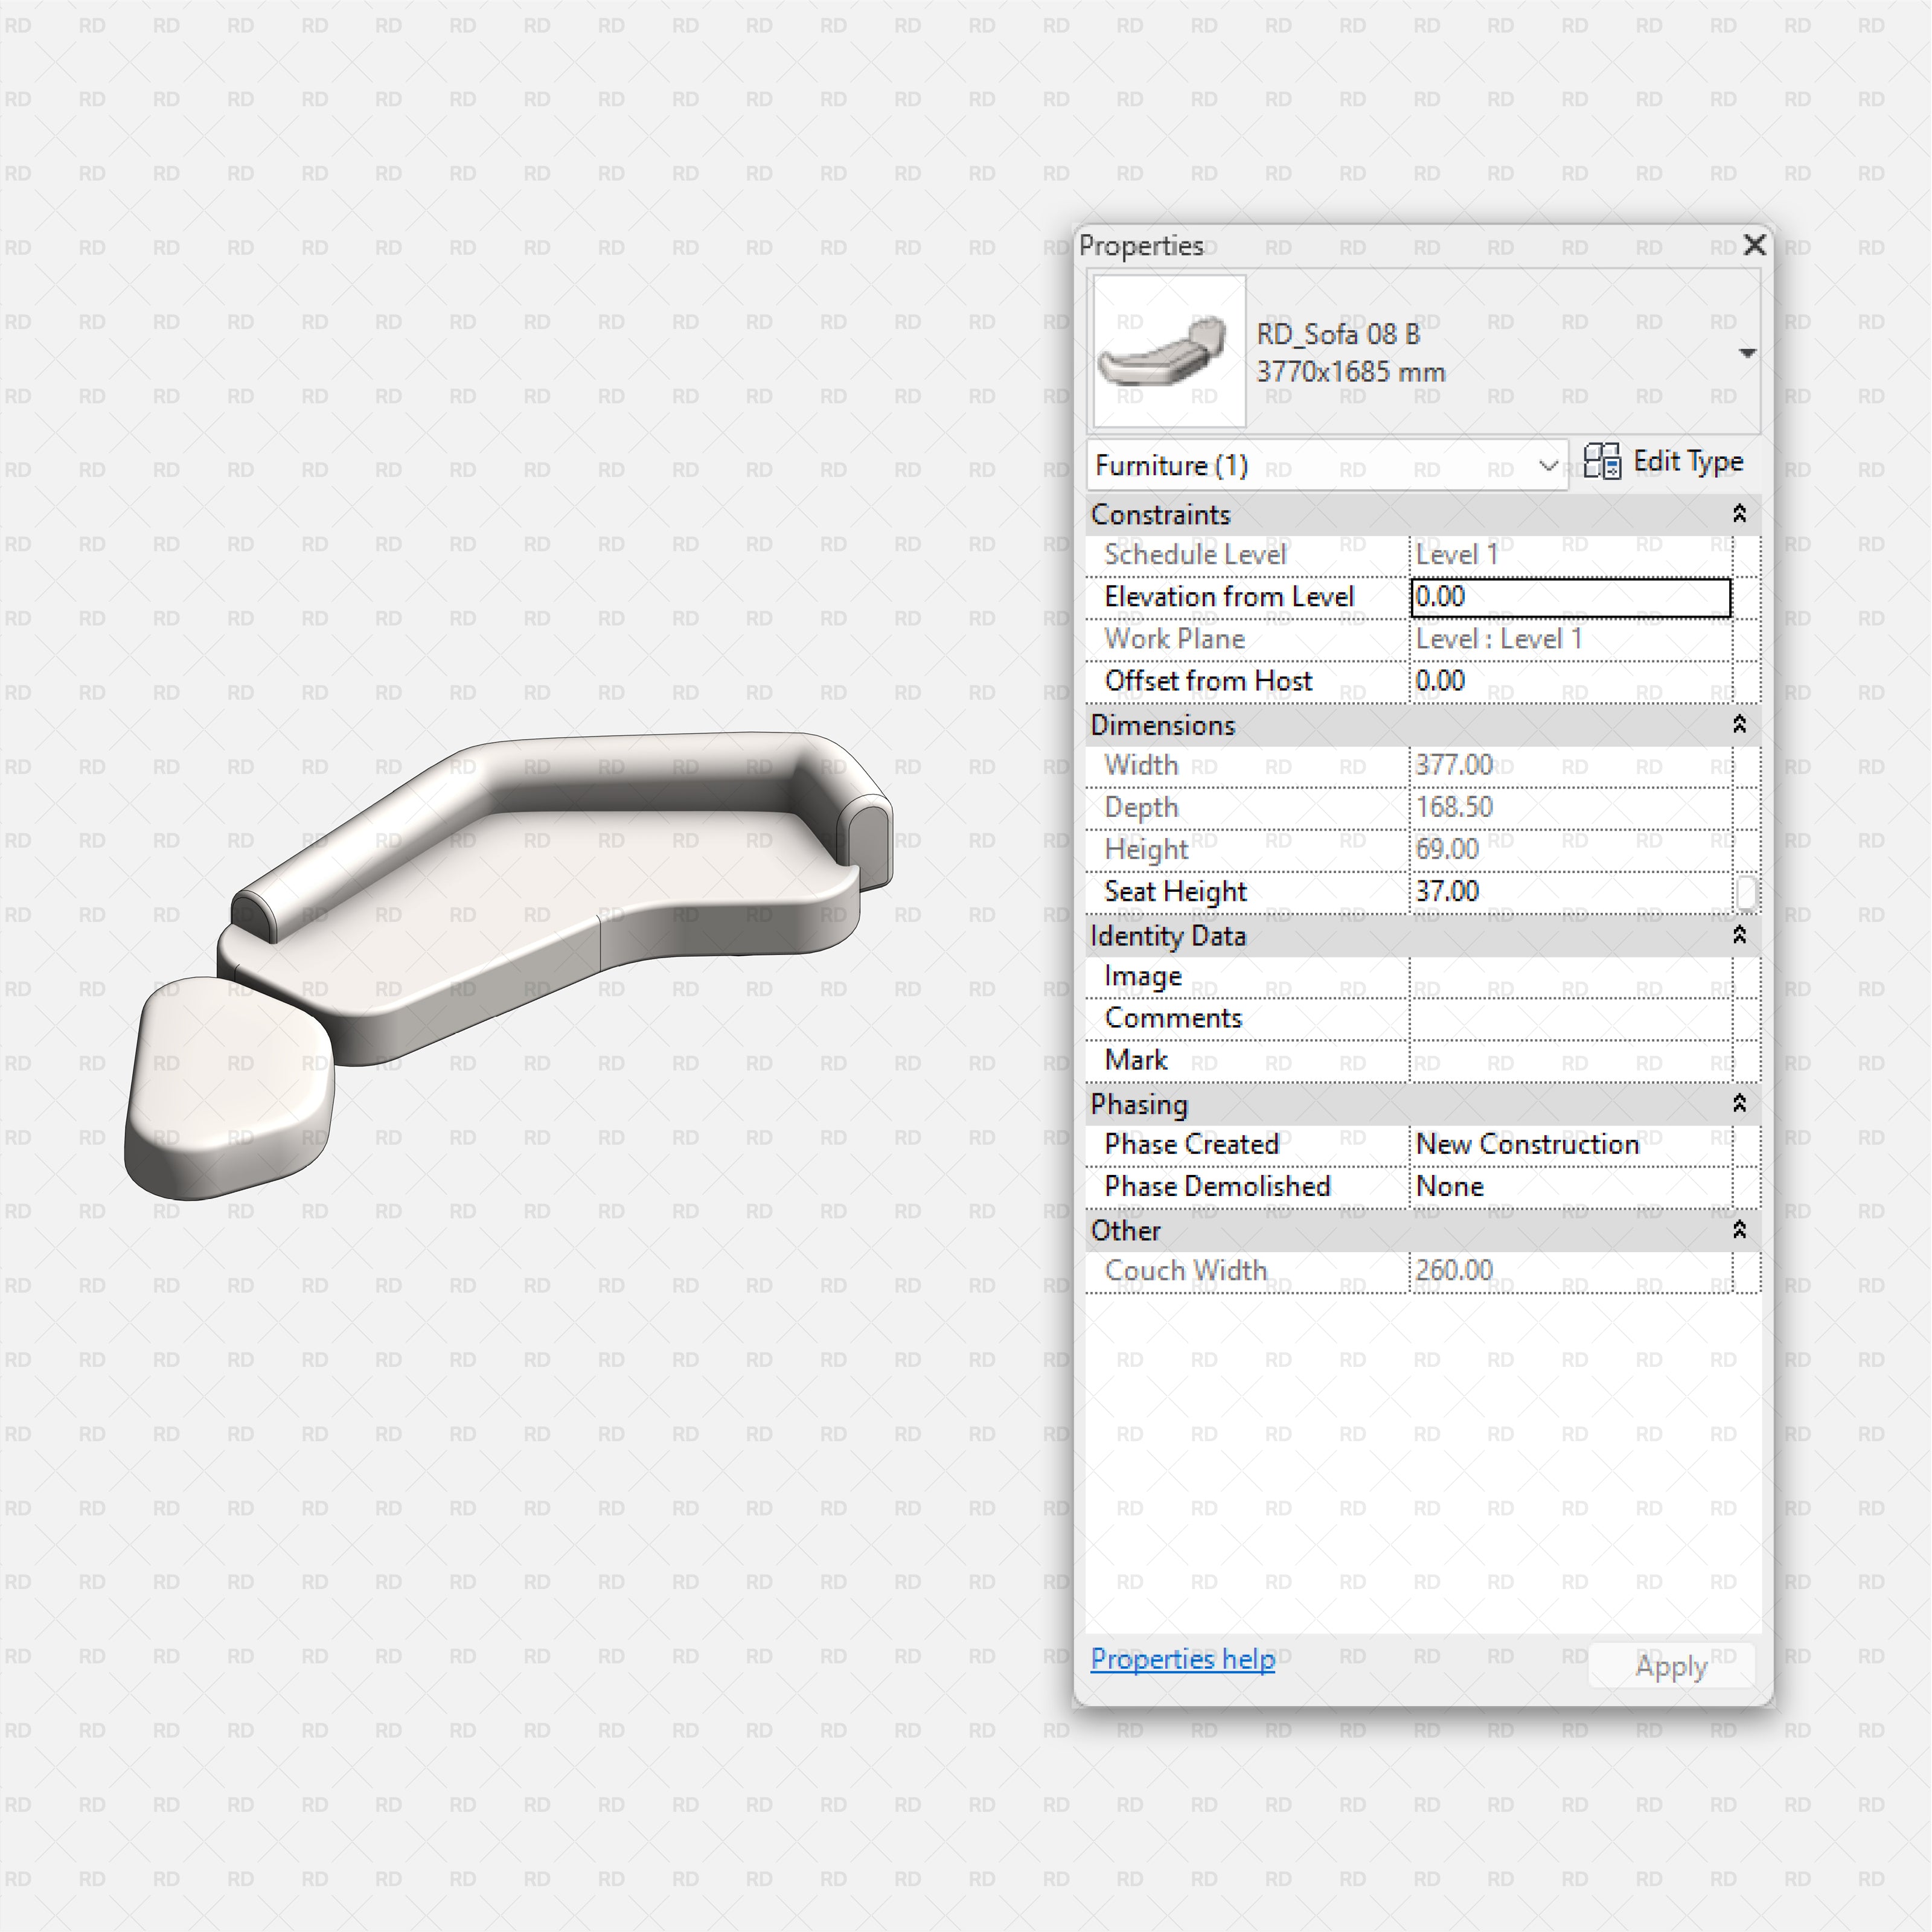
Task: Click the Elevation from Level field
Action: 1570,597
